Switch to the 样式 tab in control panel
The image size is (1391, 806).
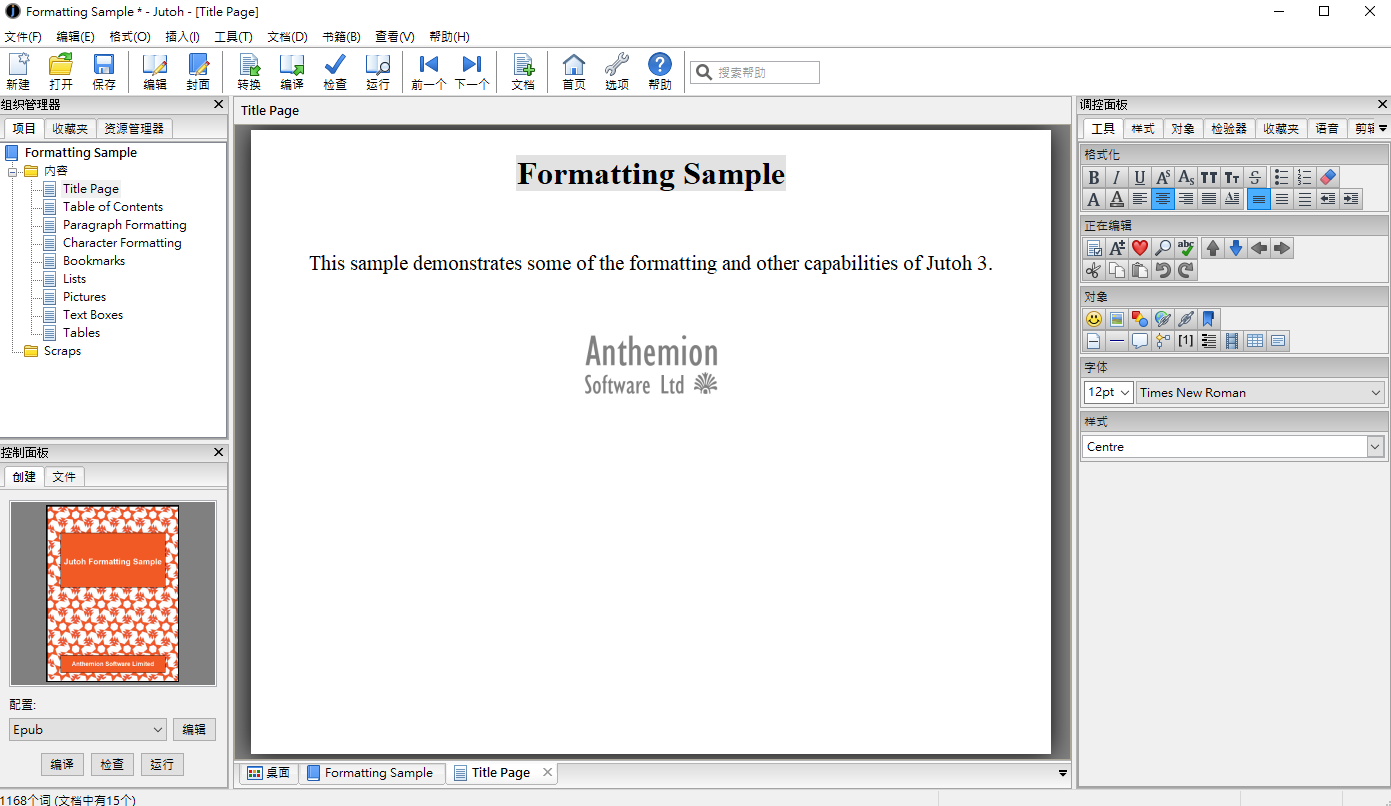click(x=1143, y=129)
